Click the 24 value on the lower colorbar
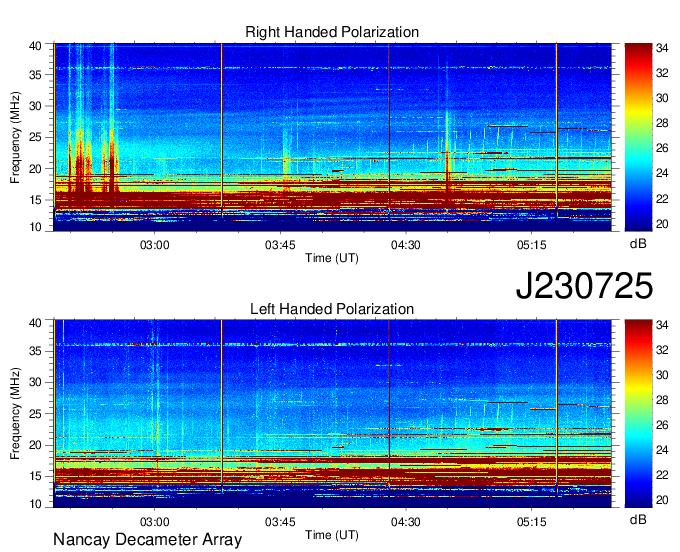Screen dimensions: 680x552 [662, 450]
